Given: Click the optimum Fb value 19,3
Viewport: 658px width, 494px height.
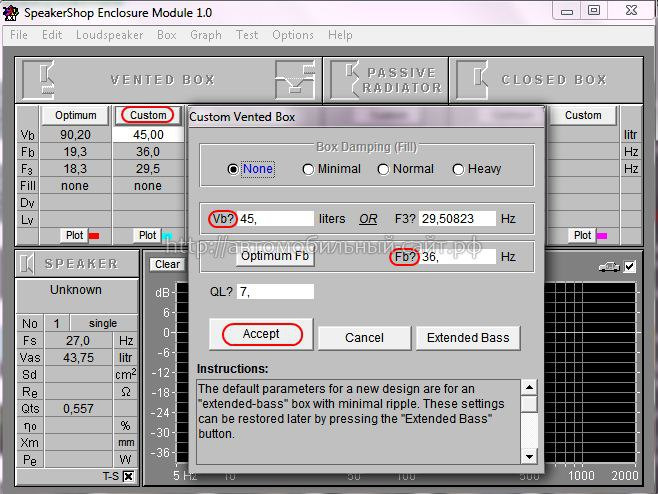Looking at the screenshot, I should pos(75,152).
